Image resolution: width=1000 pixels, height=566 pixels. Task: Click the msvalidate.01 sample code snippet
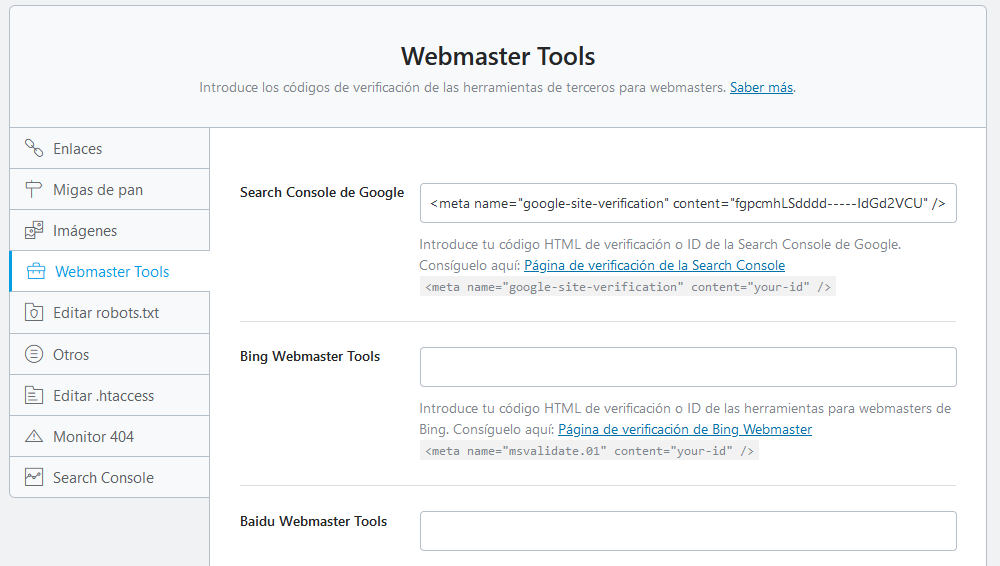589,451
